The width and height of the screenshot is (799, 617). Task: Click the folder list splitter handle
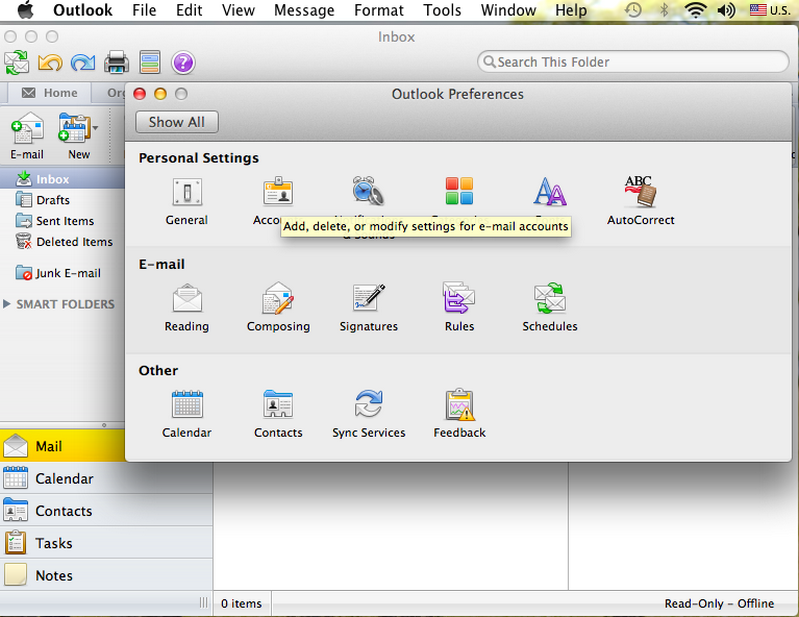pos(104,425)
